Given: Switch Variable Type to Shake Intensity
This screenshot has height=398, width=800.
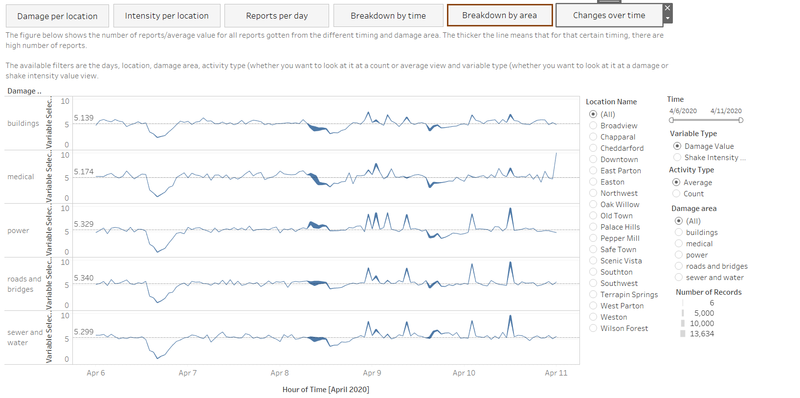Looking at the screenshot, I should coord(677,158).
